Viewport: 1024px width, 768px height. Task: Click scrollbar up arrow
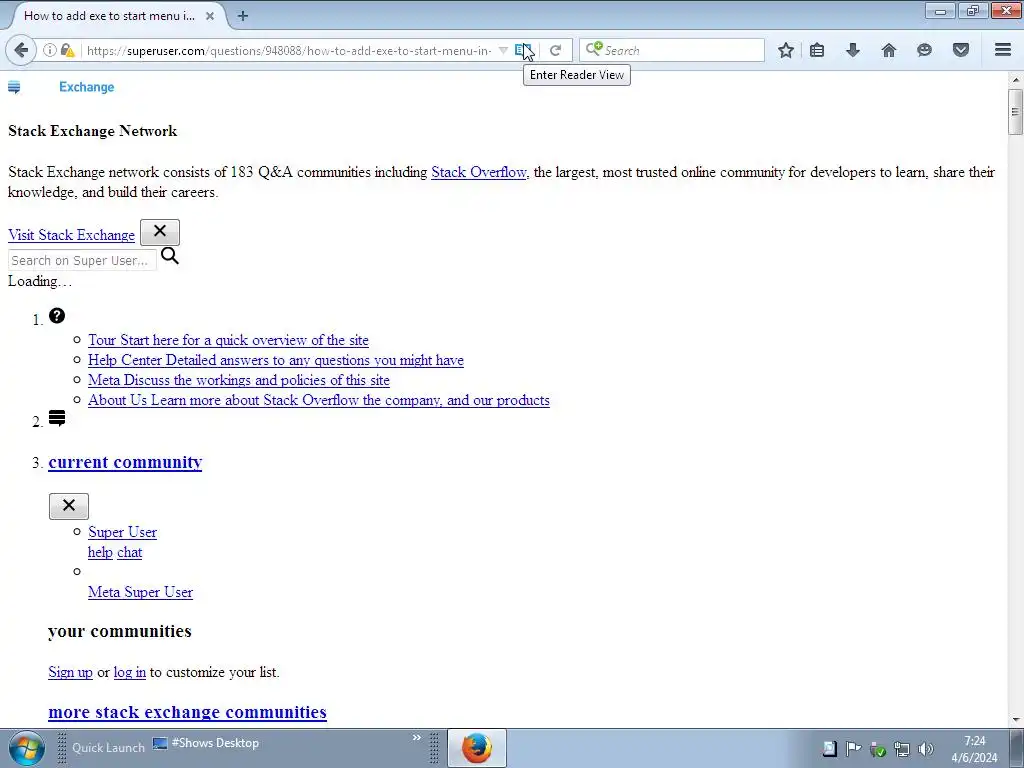coord(1015,80)
